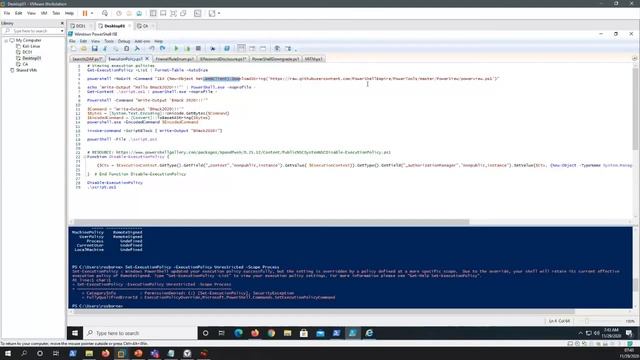Click the Library search field
640x360 pixels.
[33, 31]
